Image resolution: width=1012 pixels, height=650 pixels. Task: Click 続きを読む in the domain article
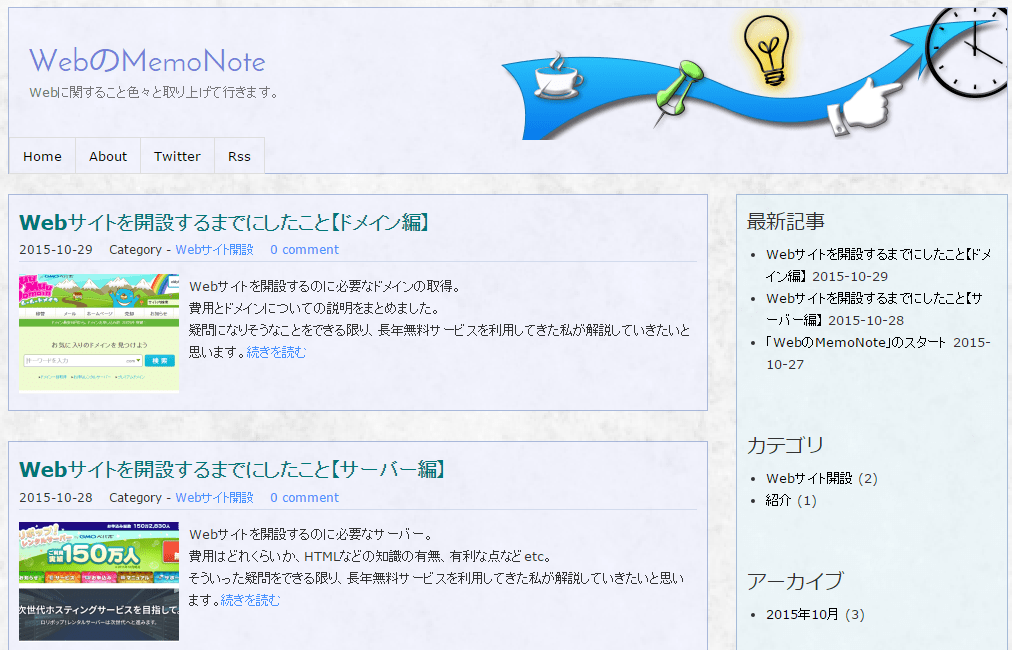tap(278, 351)
